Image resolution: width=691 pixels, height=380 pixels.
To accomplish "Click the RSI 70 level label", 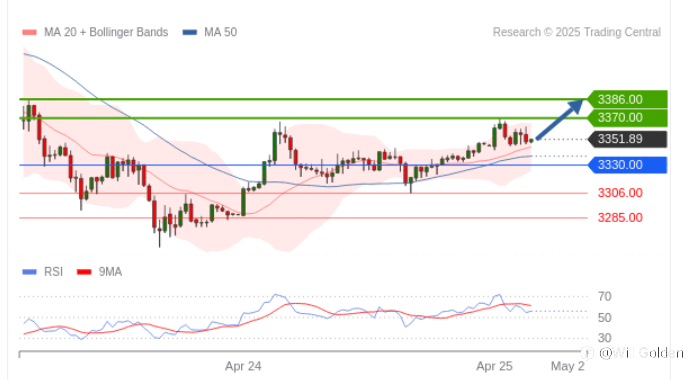I will click(x=605, y=296).
